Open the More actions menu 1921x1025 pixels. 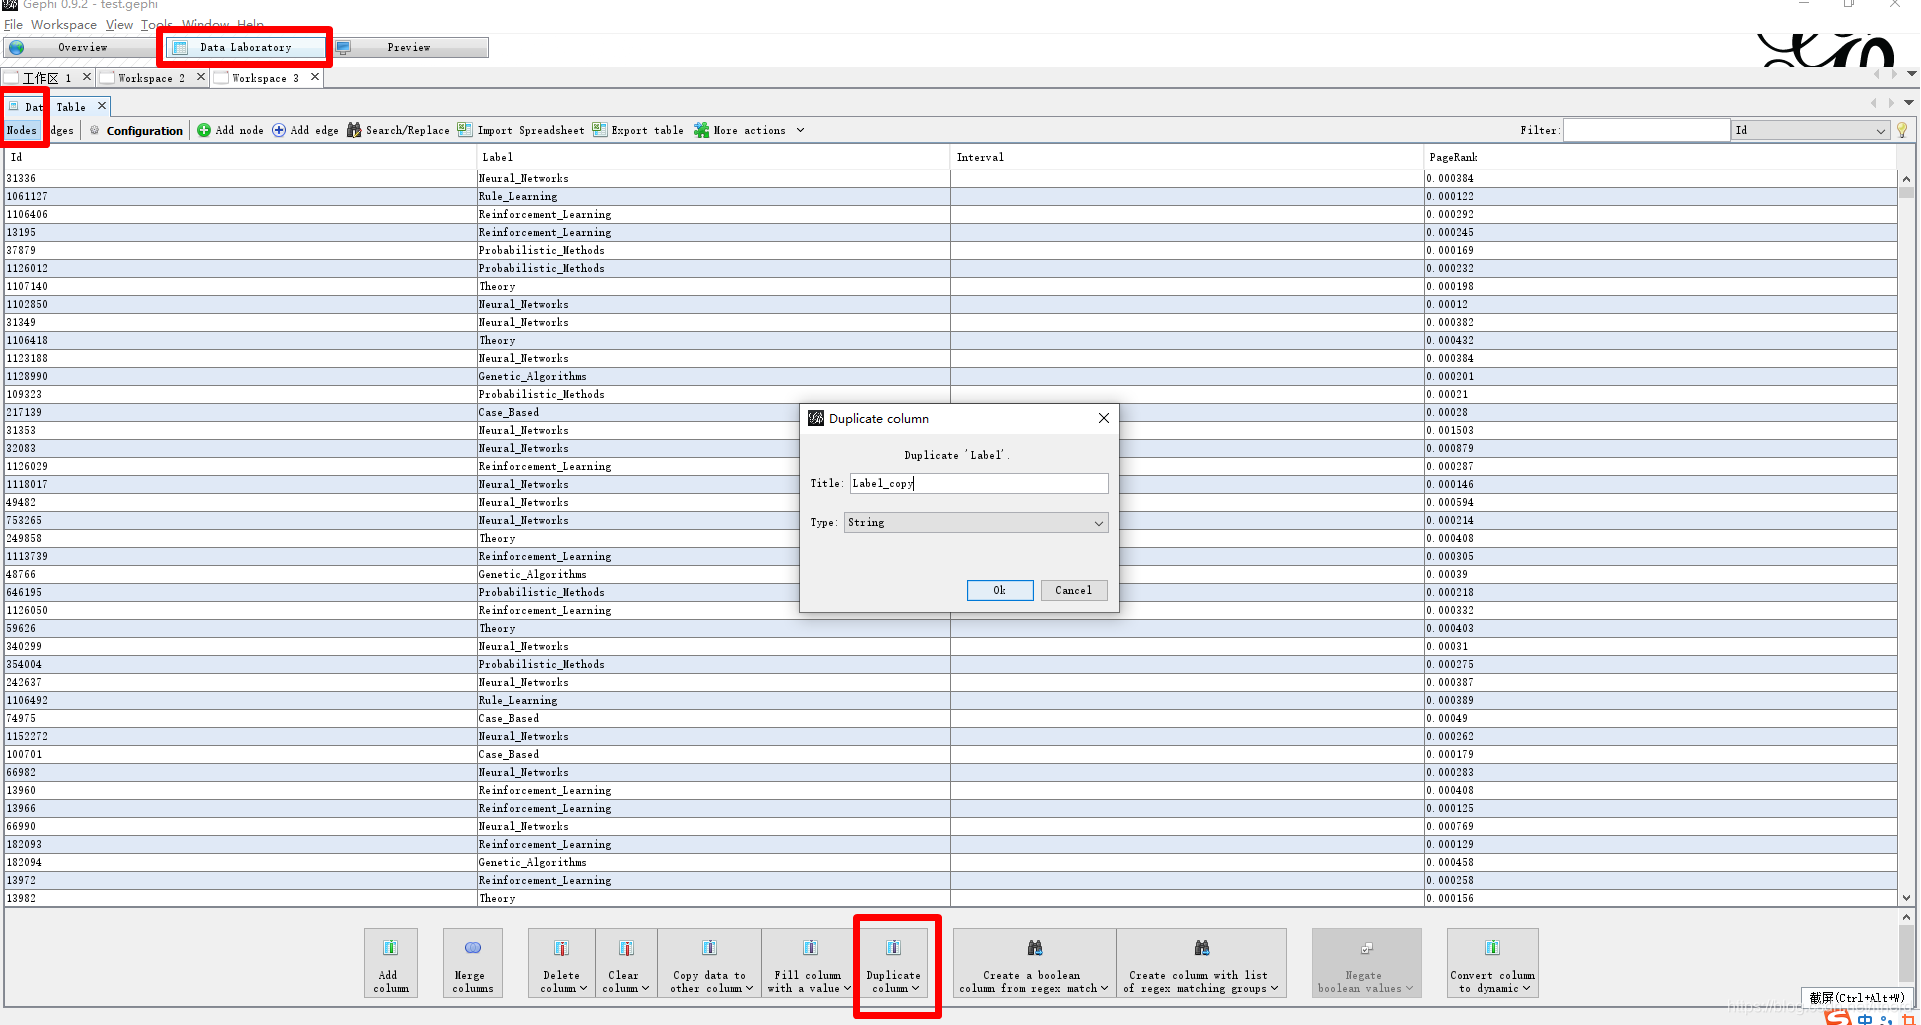pyautogui.click(x=749, y=130)
